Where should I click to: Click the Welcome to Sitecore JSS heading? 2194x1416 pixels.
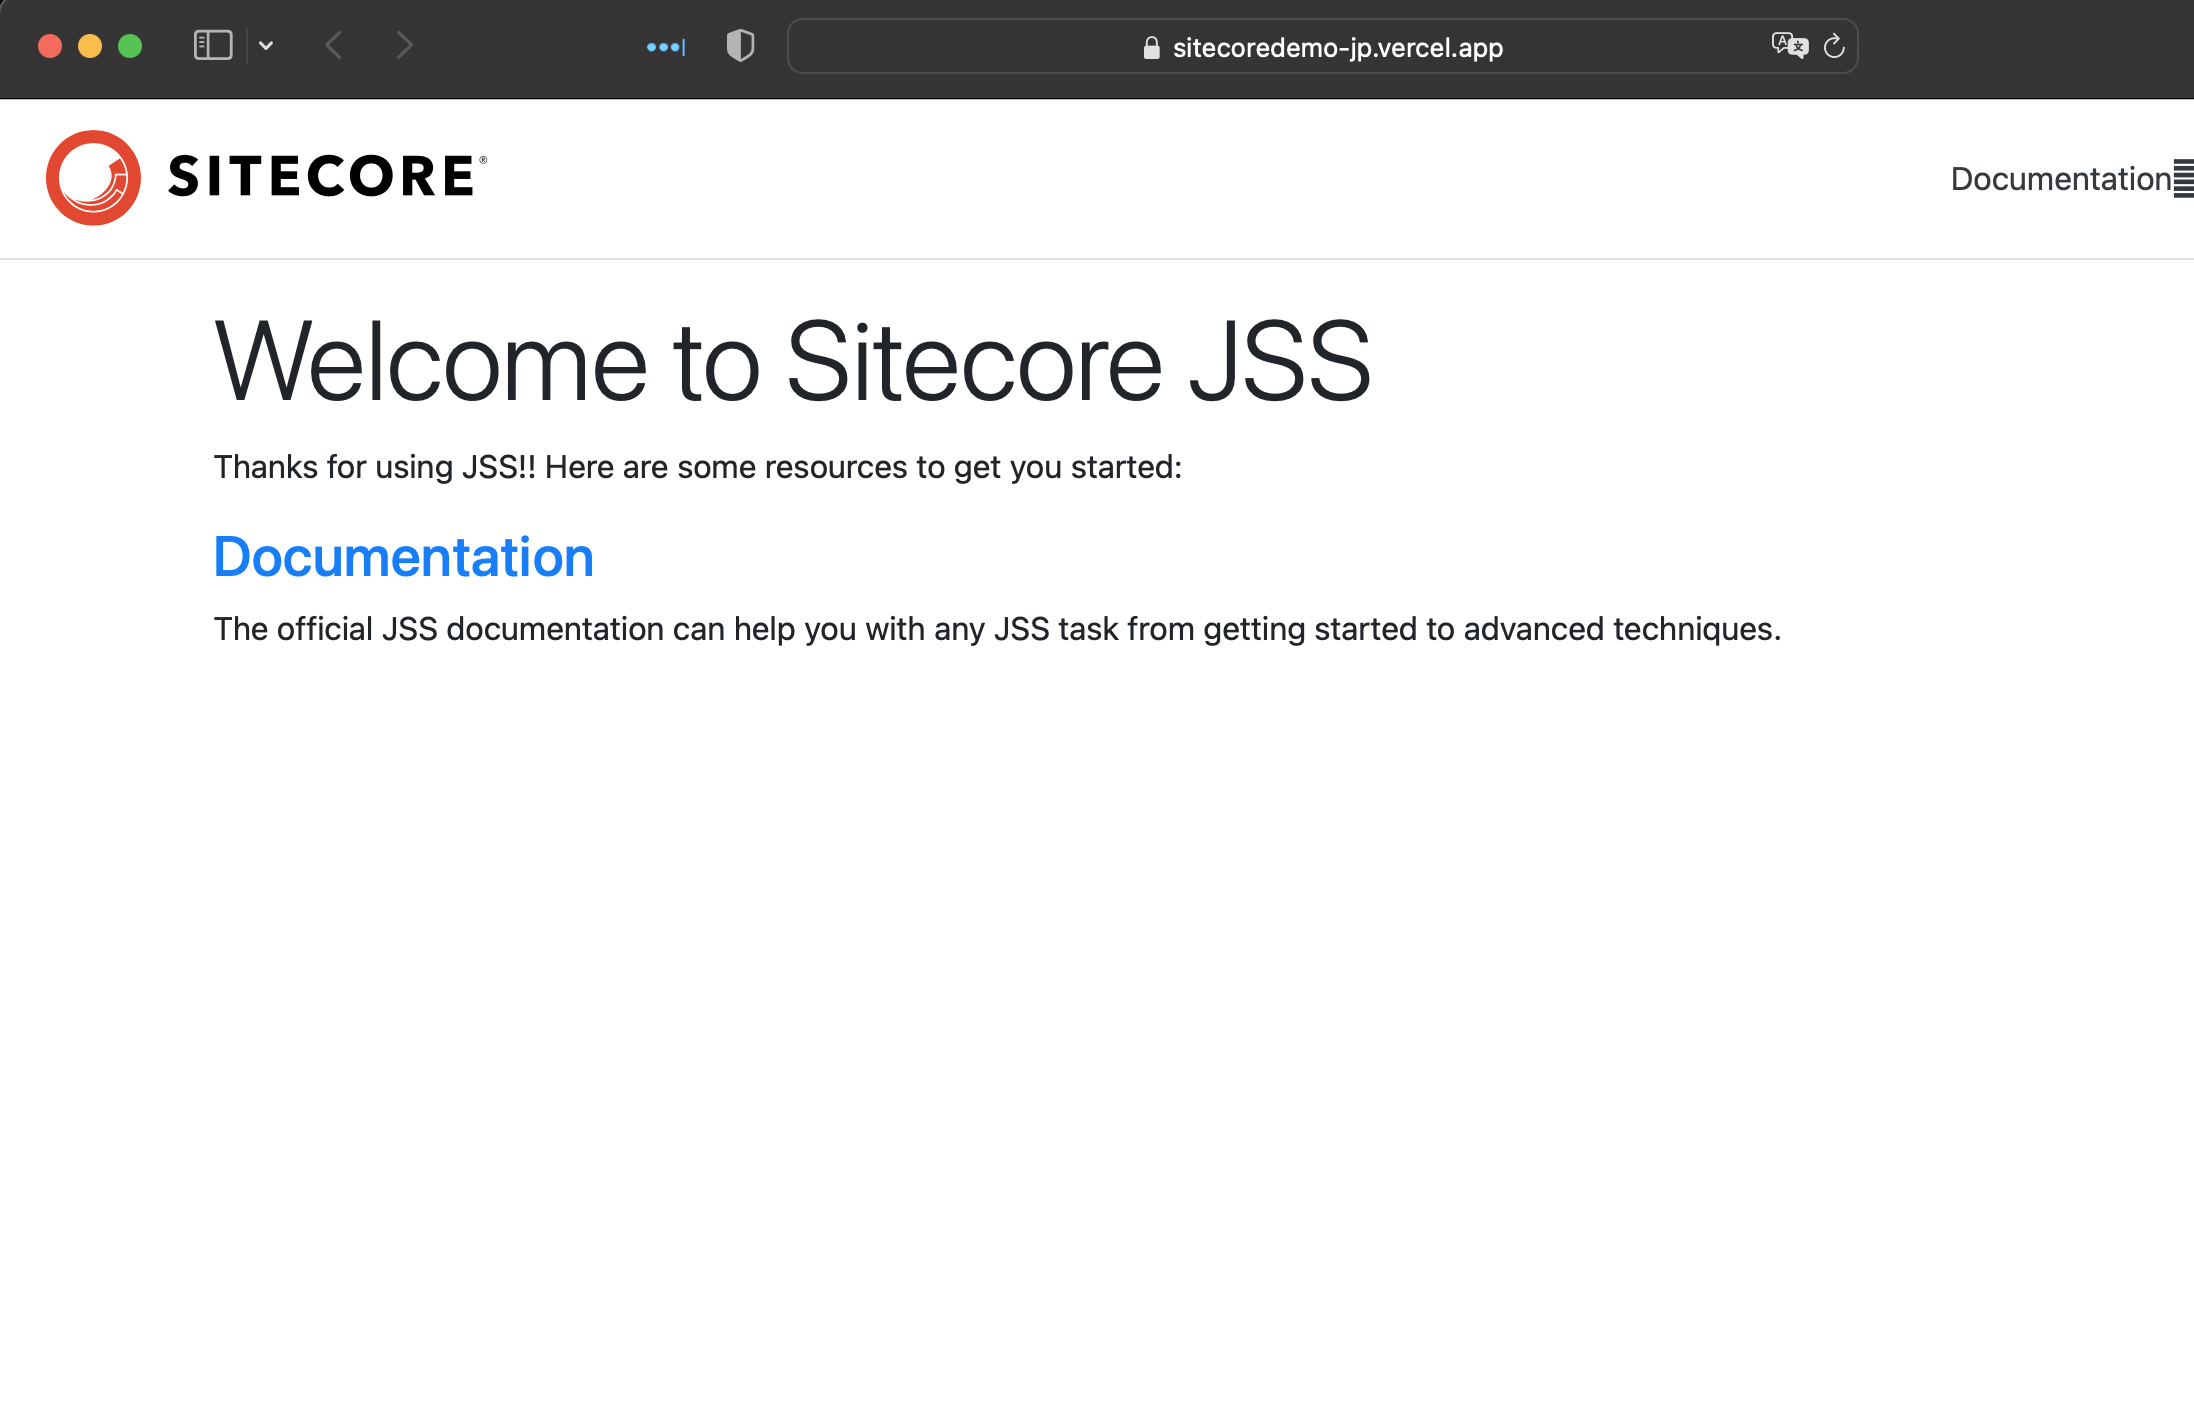pyautogui.click(x=792, y=362)
